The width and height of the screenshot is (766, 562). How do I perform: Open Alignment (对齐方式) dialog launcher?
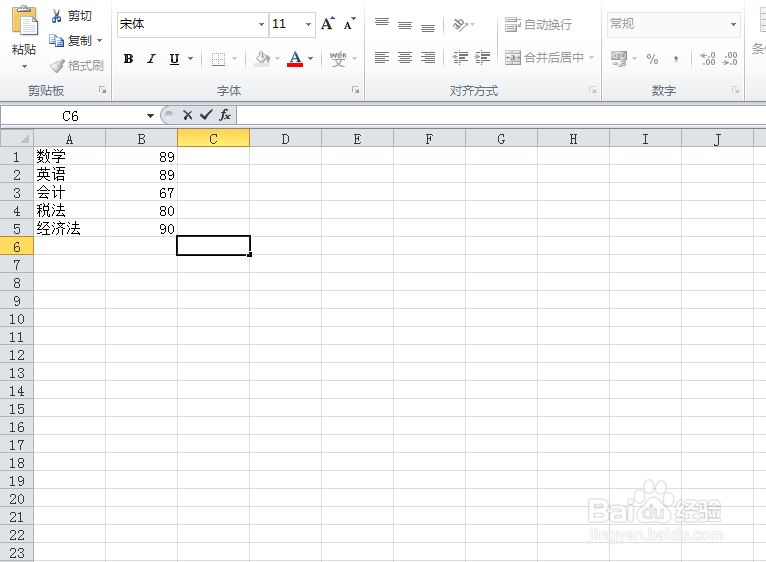[x=593, y=90]
